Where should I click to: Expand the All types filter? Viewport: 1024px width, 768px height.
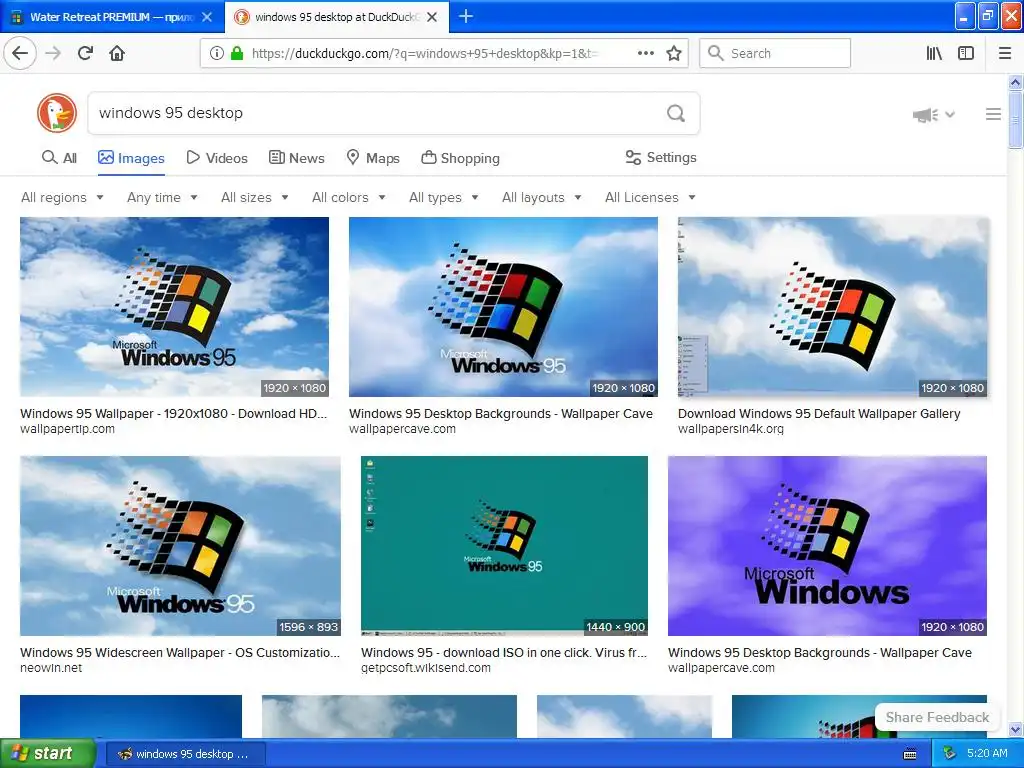[x=443, y=197]
